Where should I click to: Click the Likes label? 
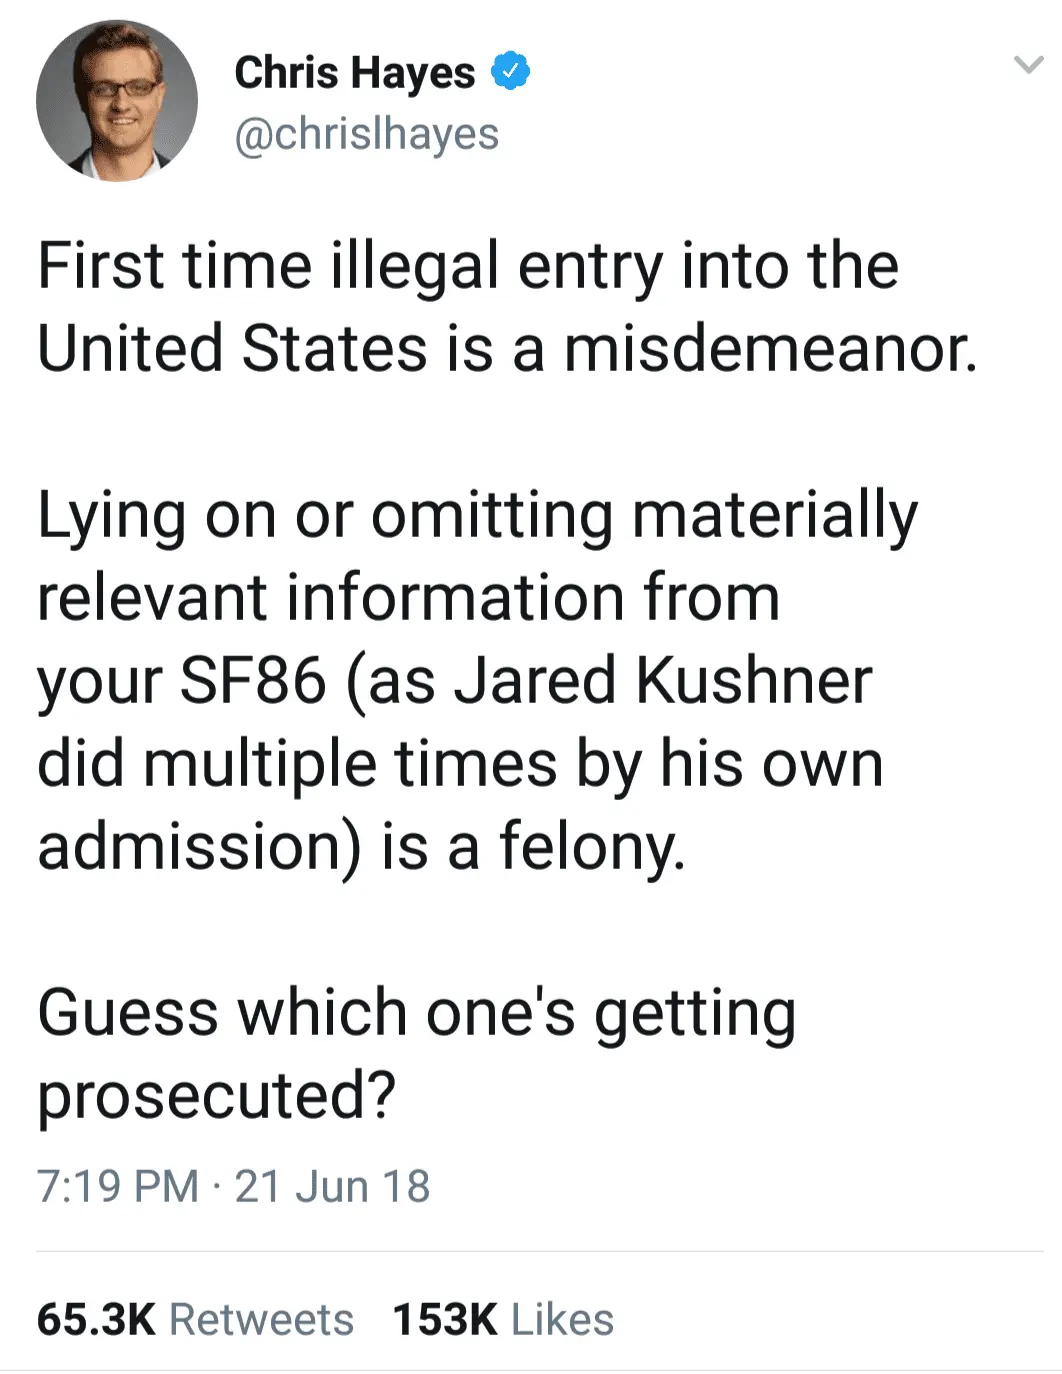562,1319
